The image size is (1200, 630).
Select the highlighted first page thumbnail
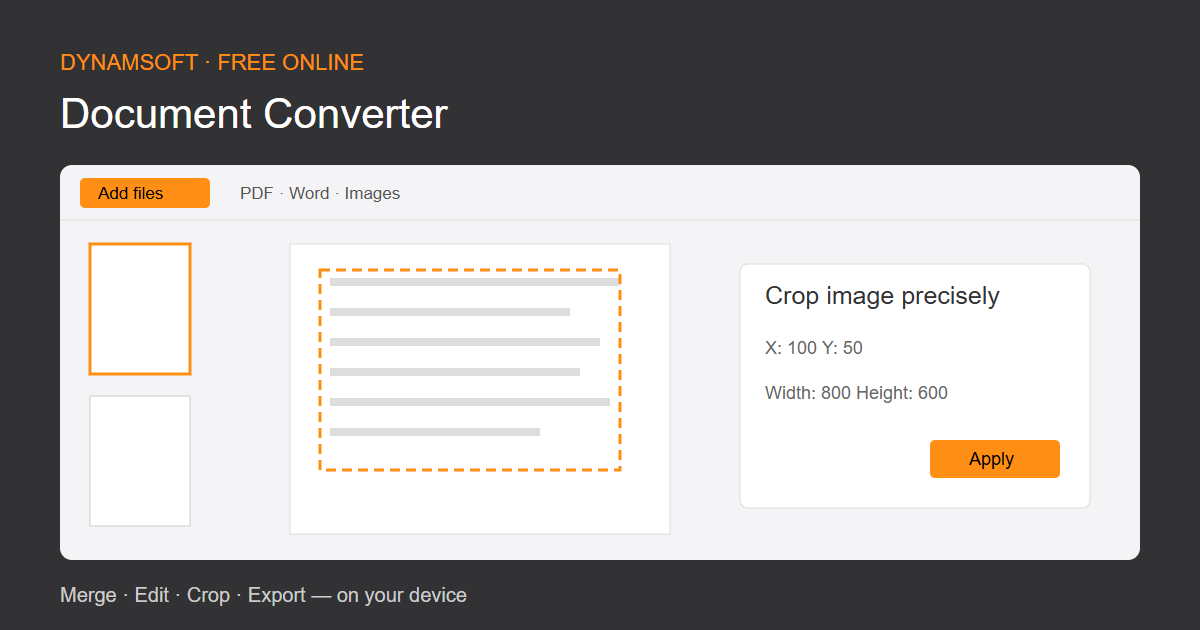pyautogui.click(x=140, y=309)
